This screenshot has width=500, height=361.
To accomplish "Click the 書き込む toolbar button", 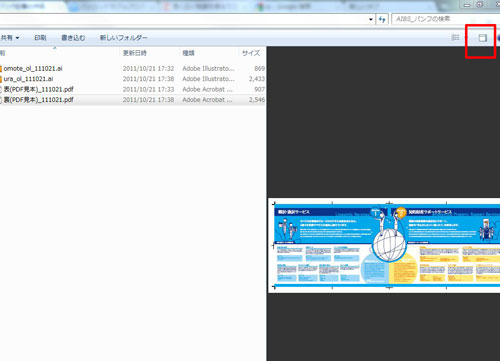I will click(73, 38).
